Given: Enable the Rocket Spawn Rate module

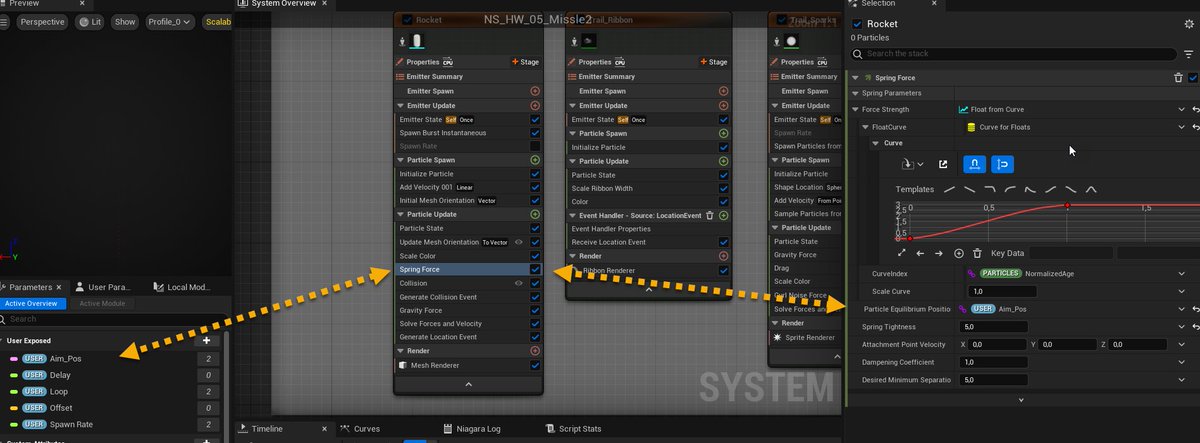Looking at the screenshot, I should click(x=535, y=146).
